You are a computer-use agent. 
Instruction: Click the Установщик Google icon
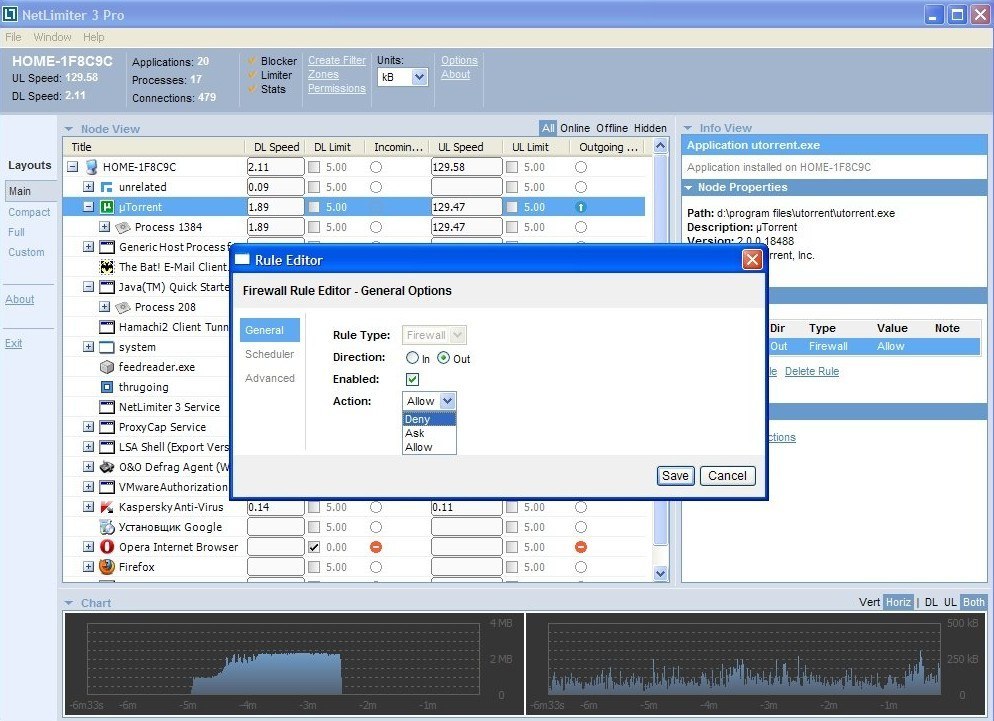click(x=107, y=527)
